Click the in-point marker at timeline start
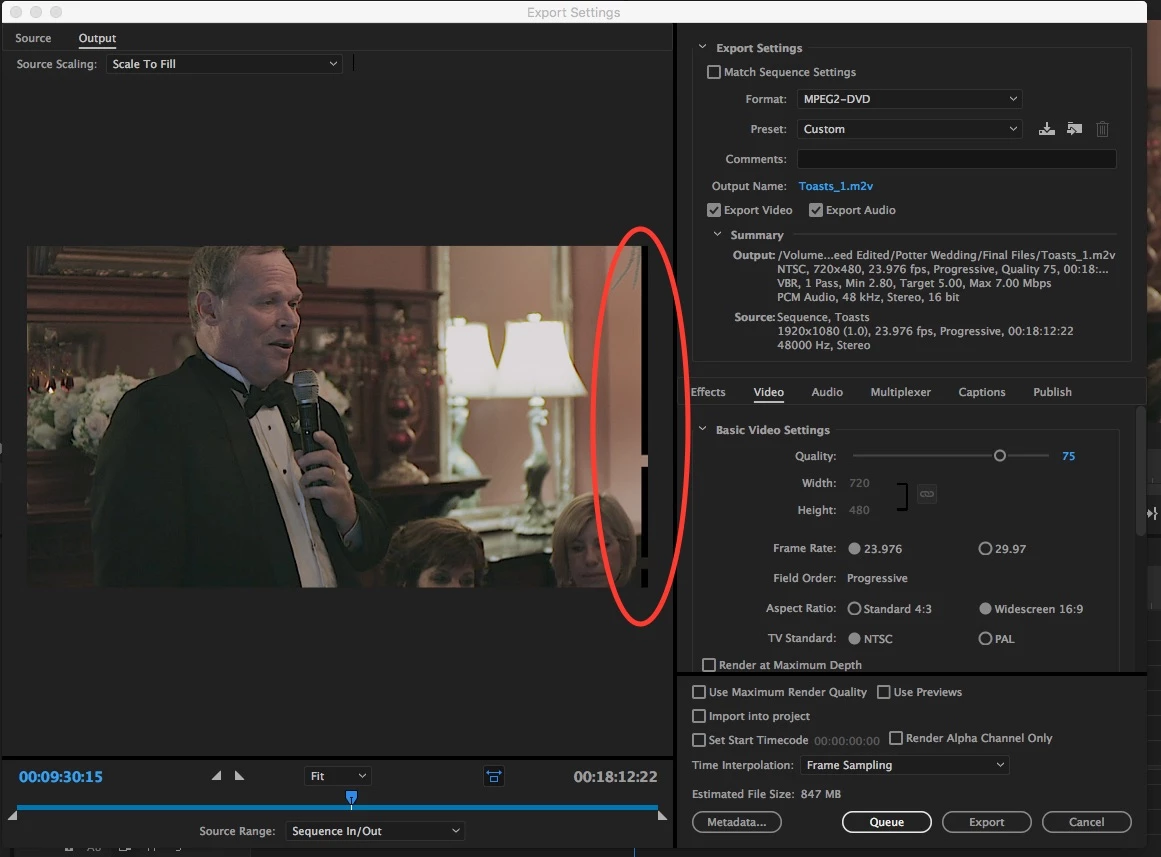This screenshot has width=1161, height=857. click(12, 815)
